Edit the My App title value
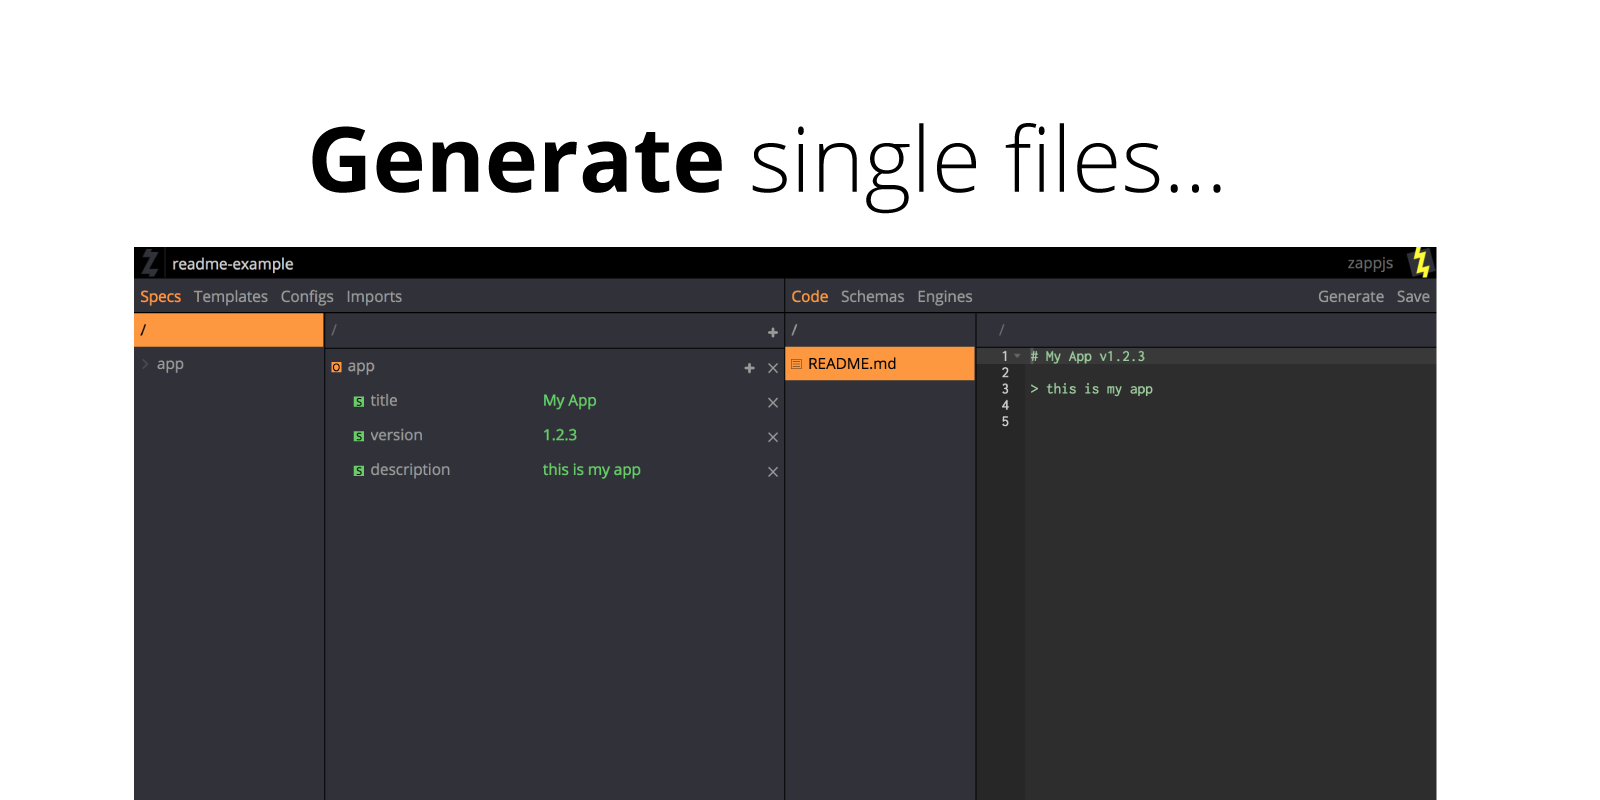 tap(570, 400)
